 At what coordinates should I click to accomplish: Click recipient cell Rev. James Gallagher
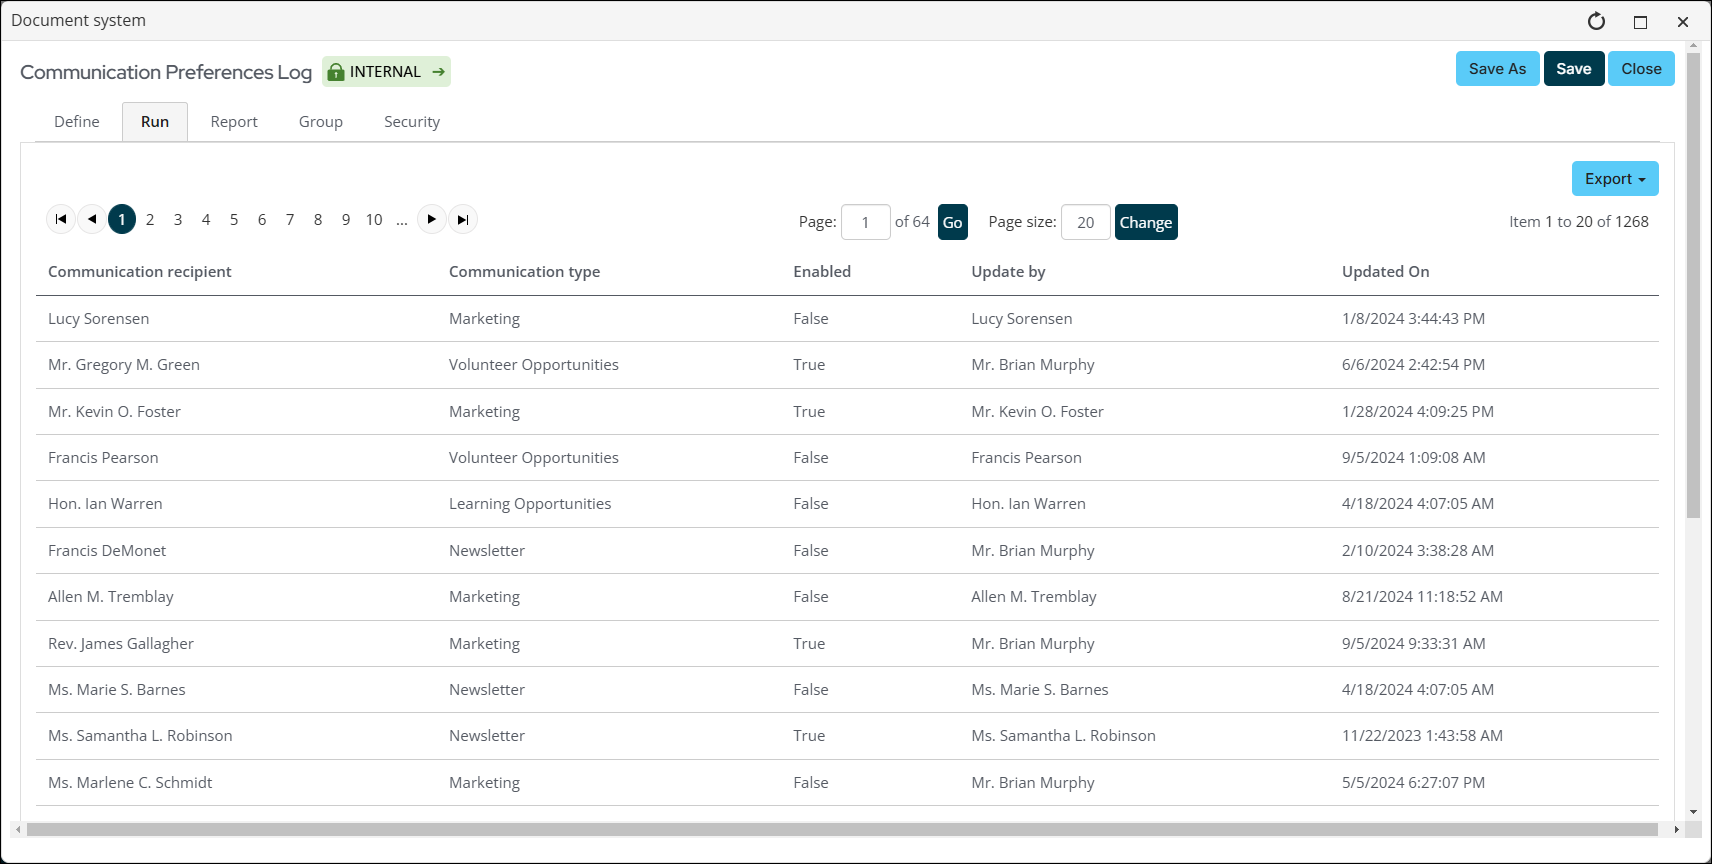pyautogui.click(x=121, y=644)
